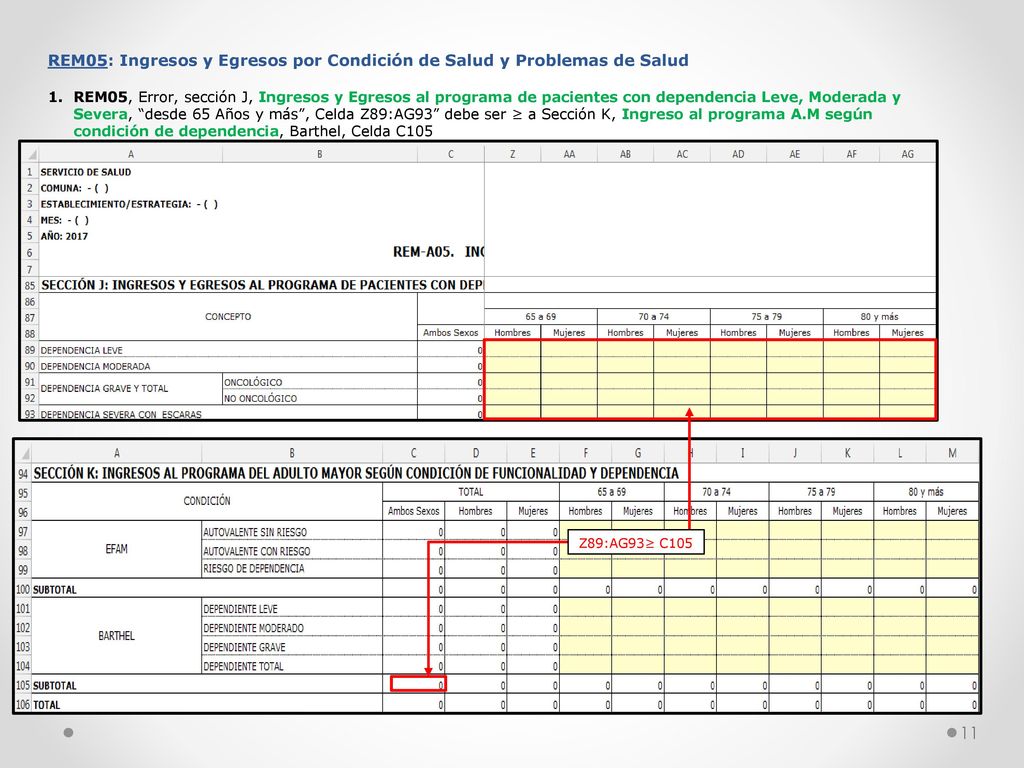The width and height of the screenshot is (1024, 768).
Task: Select column AF header
Action: coord(852,154)
